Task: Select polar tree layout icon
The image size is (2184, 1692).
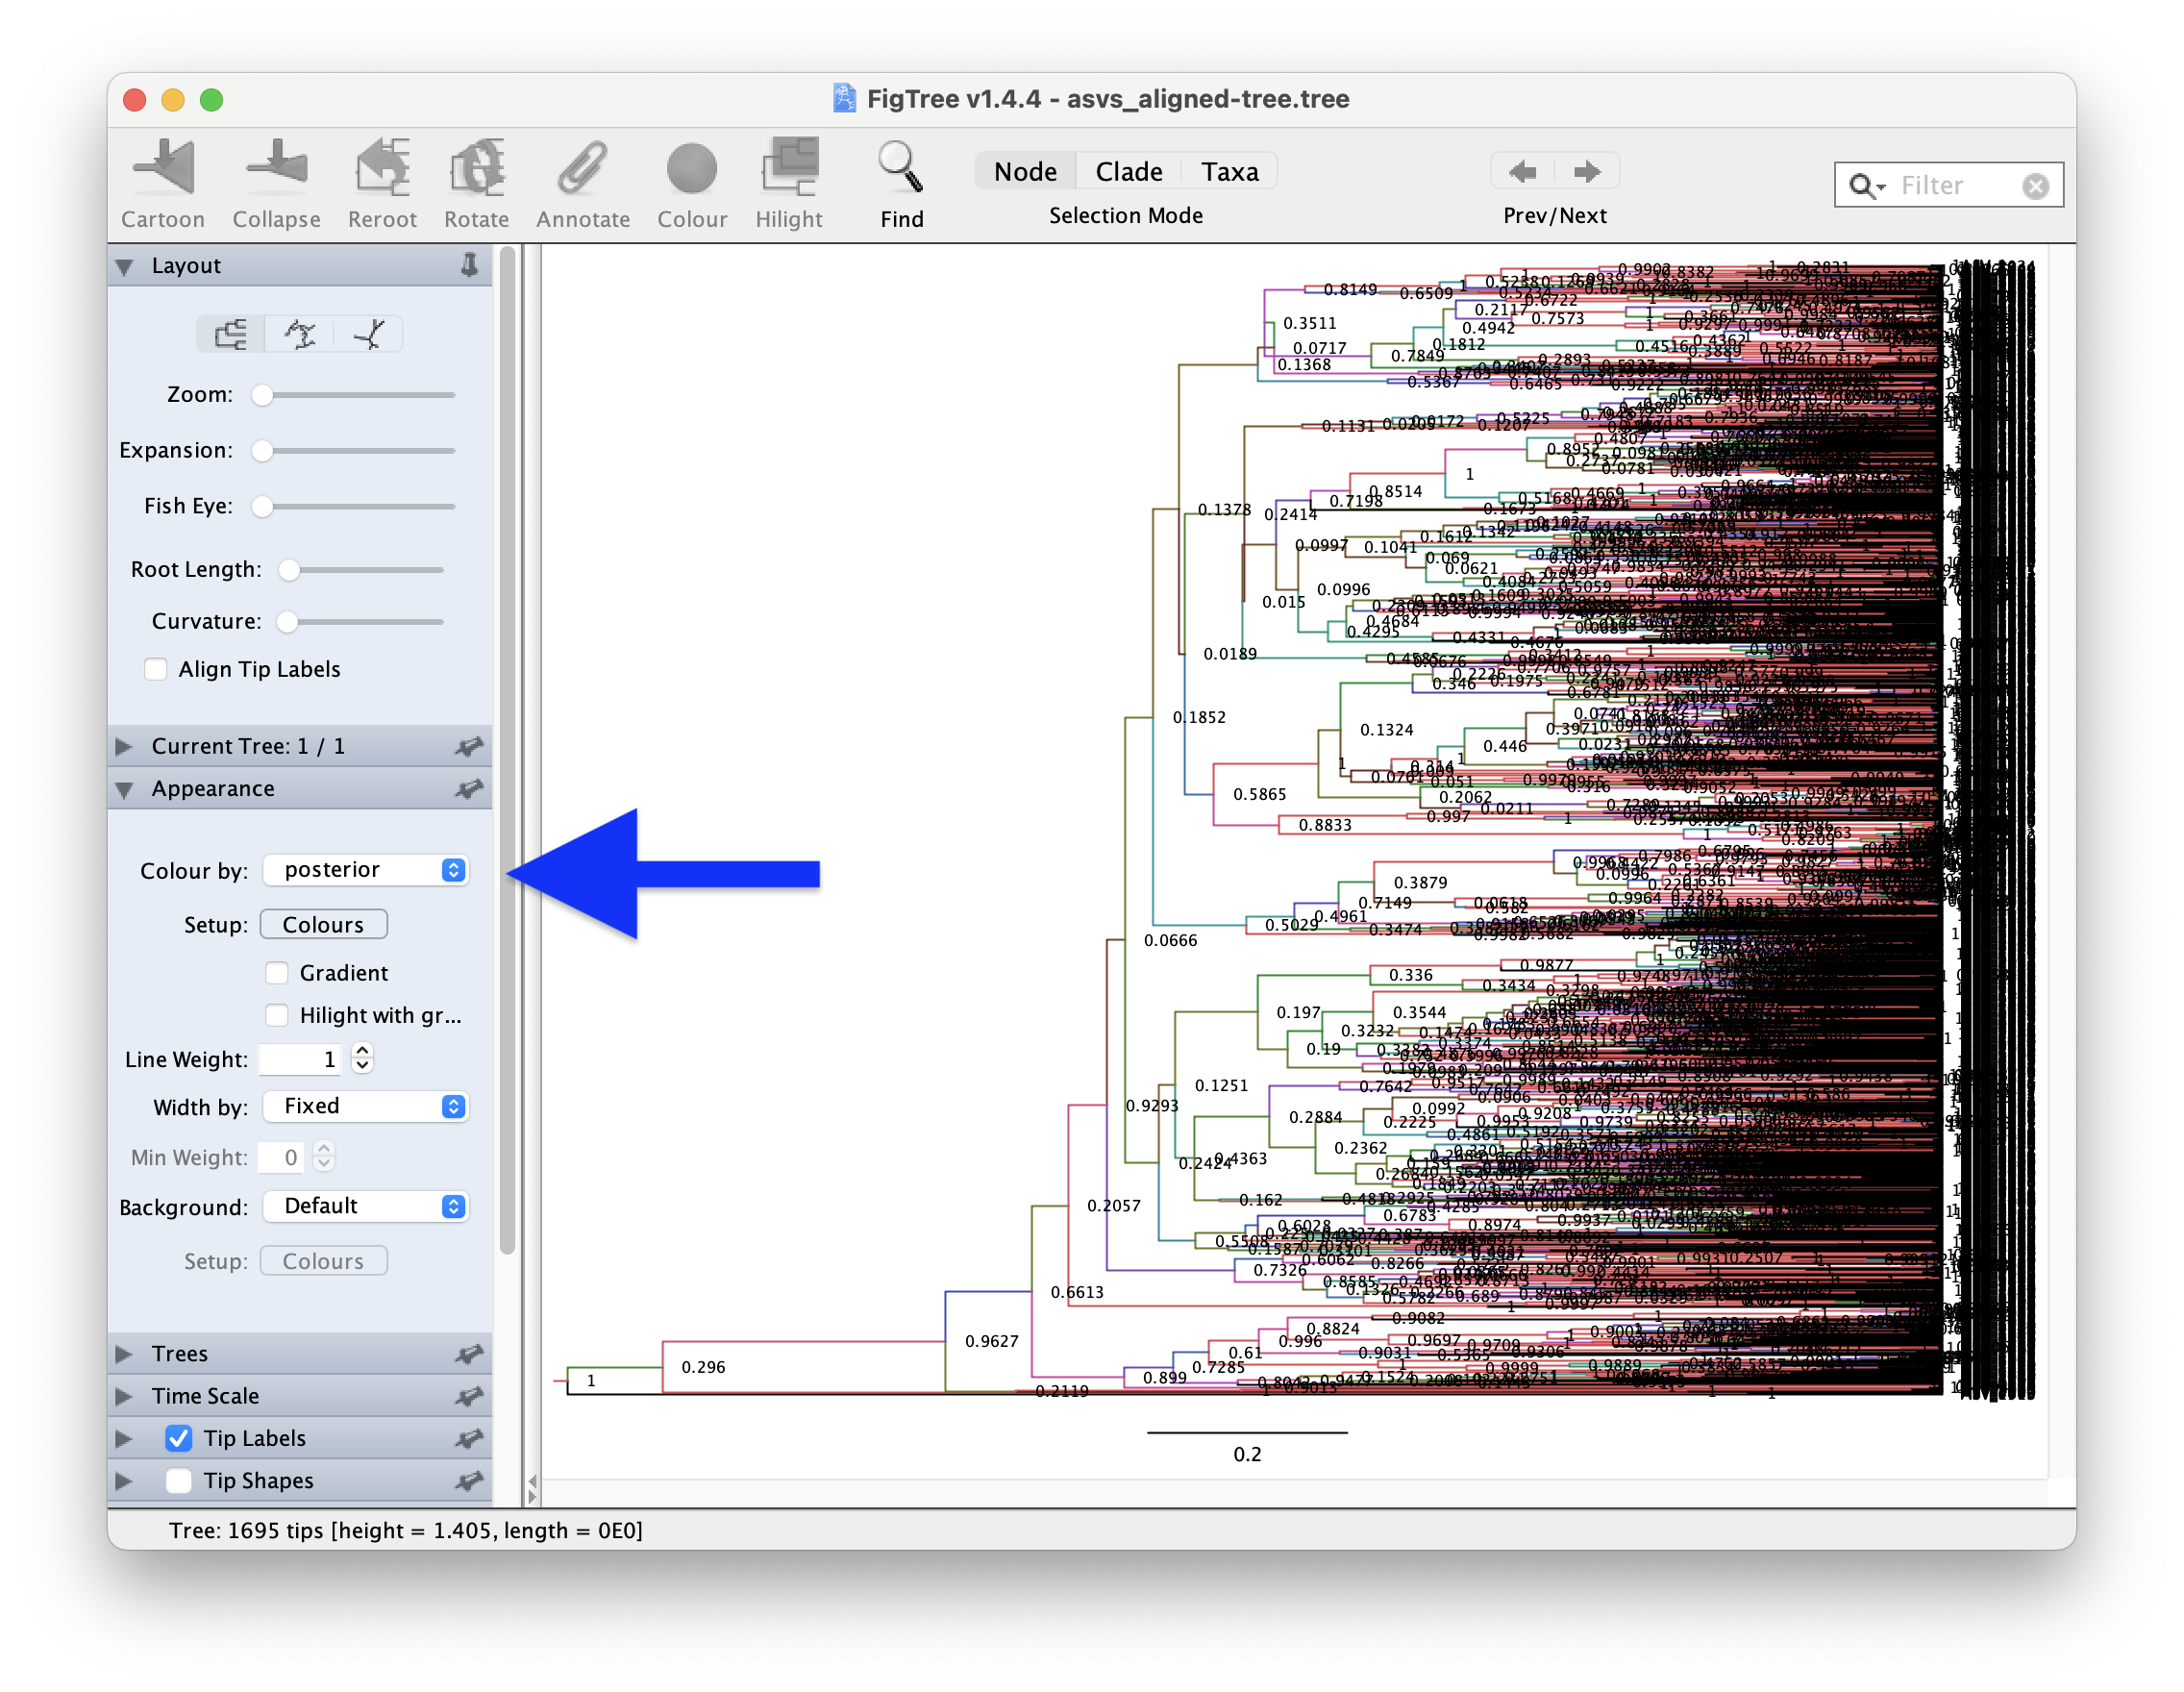Action: point(300,334)
